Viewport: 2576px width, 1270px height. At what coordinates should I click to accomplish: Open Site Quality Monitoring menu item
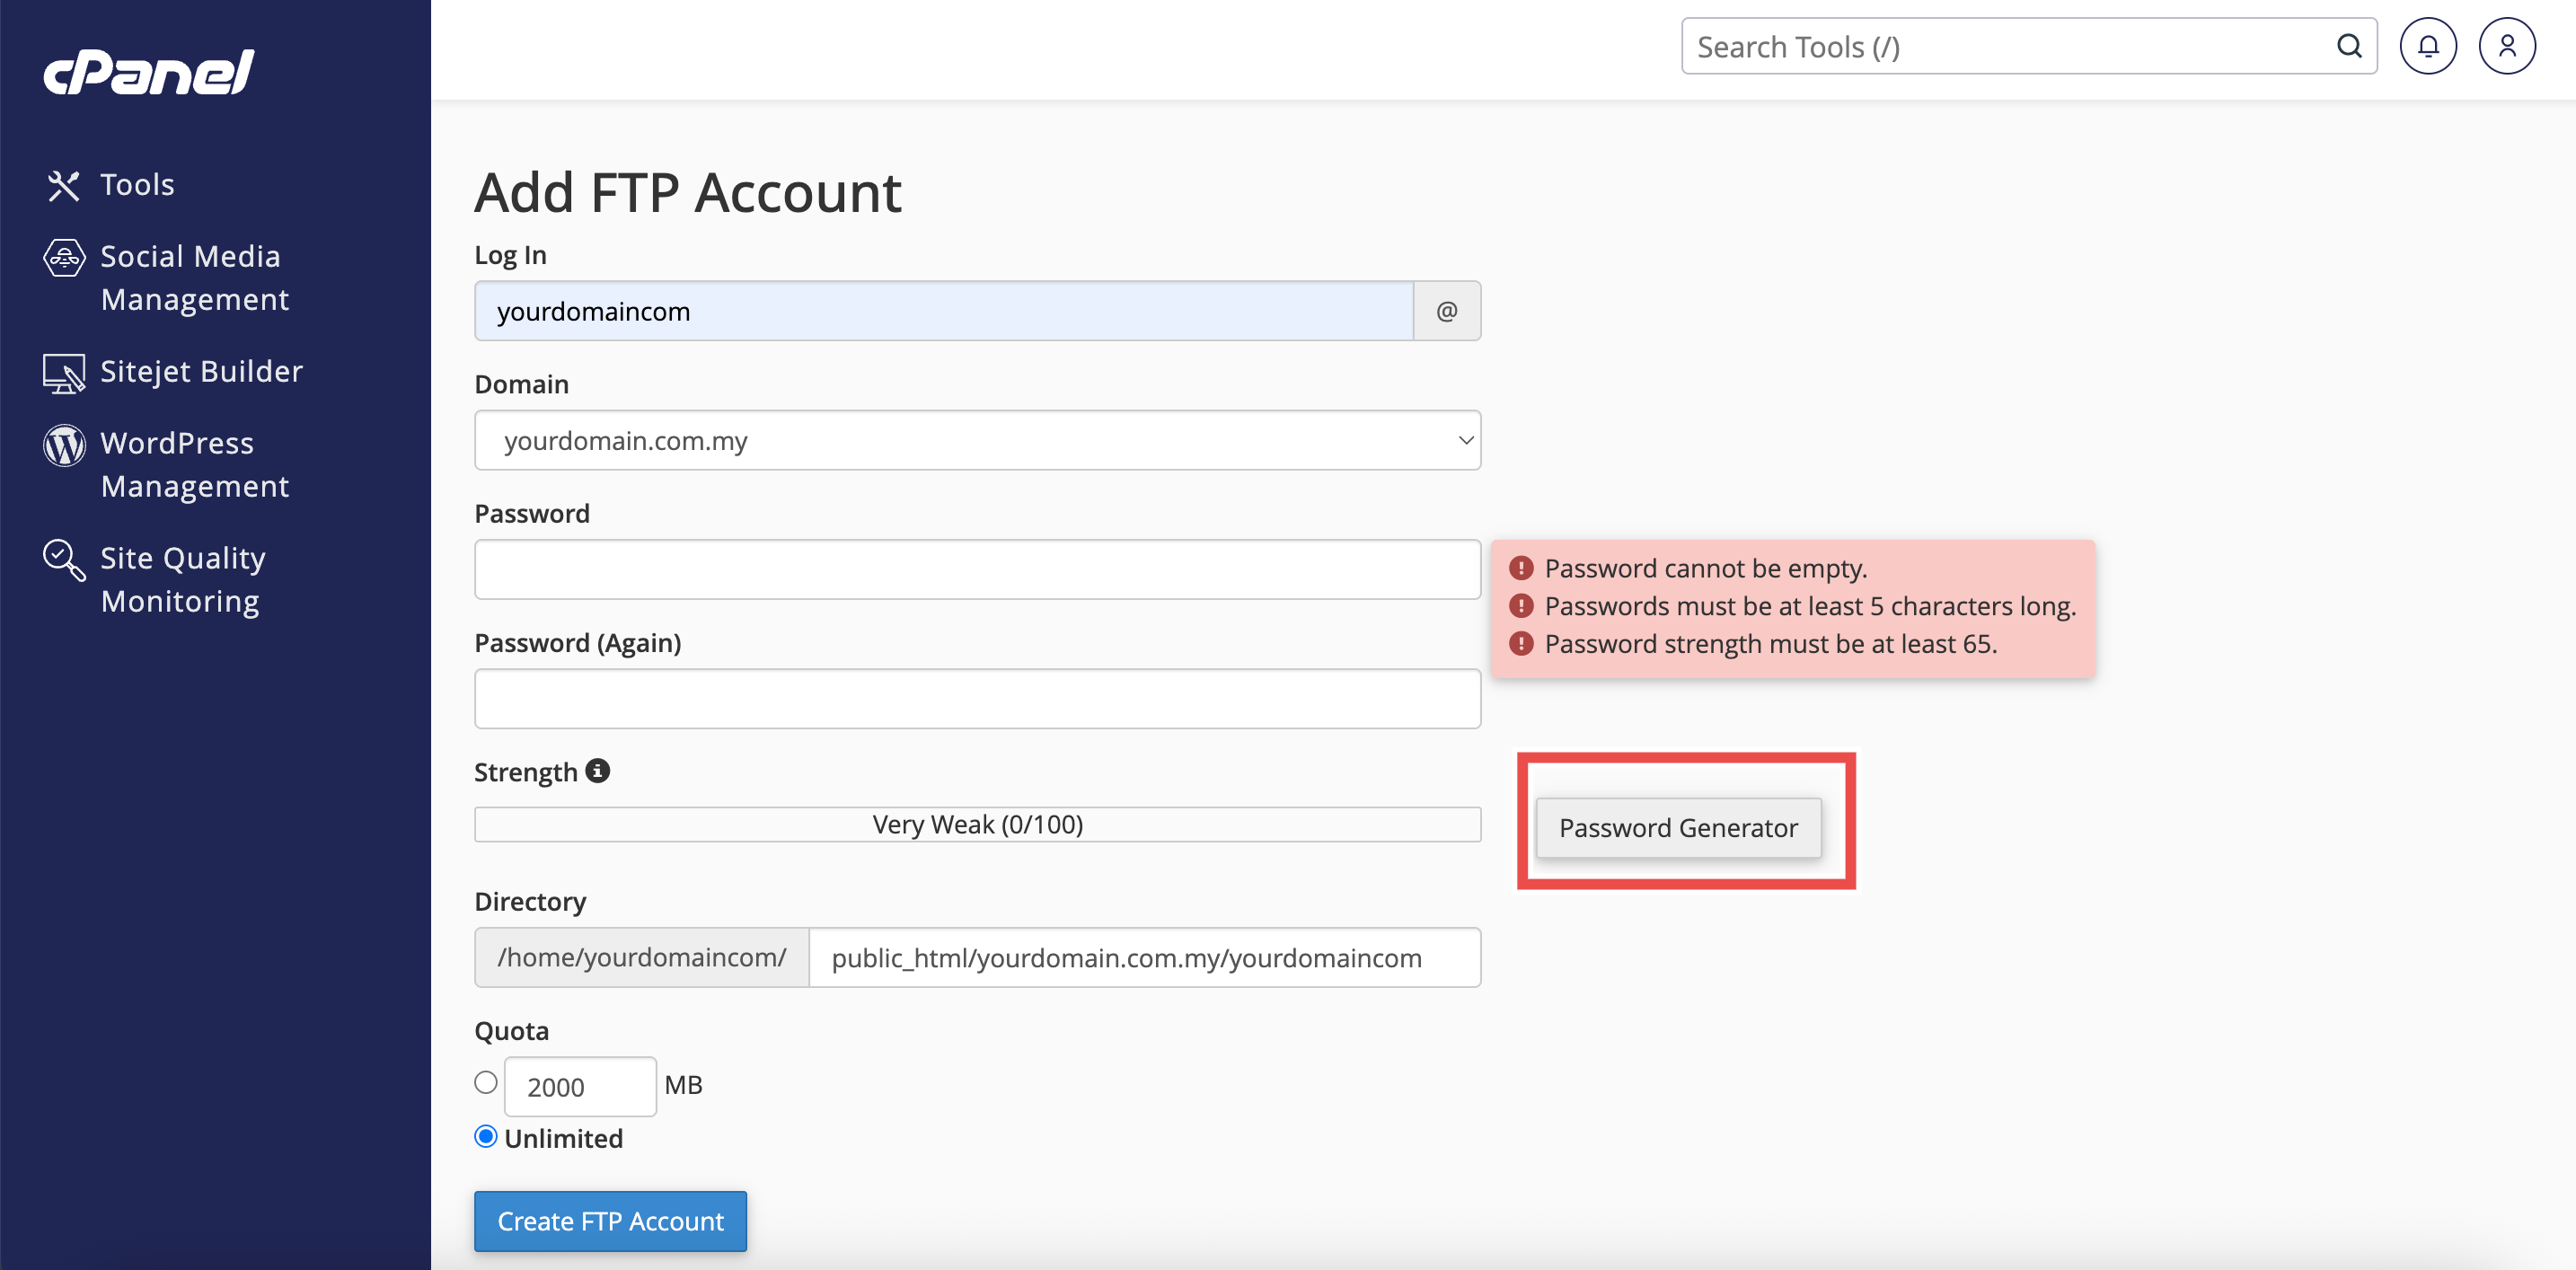coord(183,580)
